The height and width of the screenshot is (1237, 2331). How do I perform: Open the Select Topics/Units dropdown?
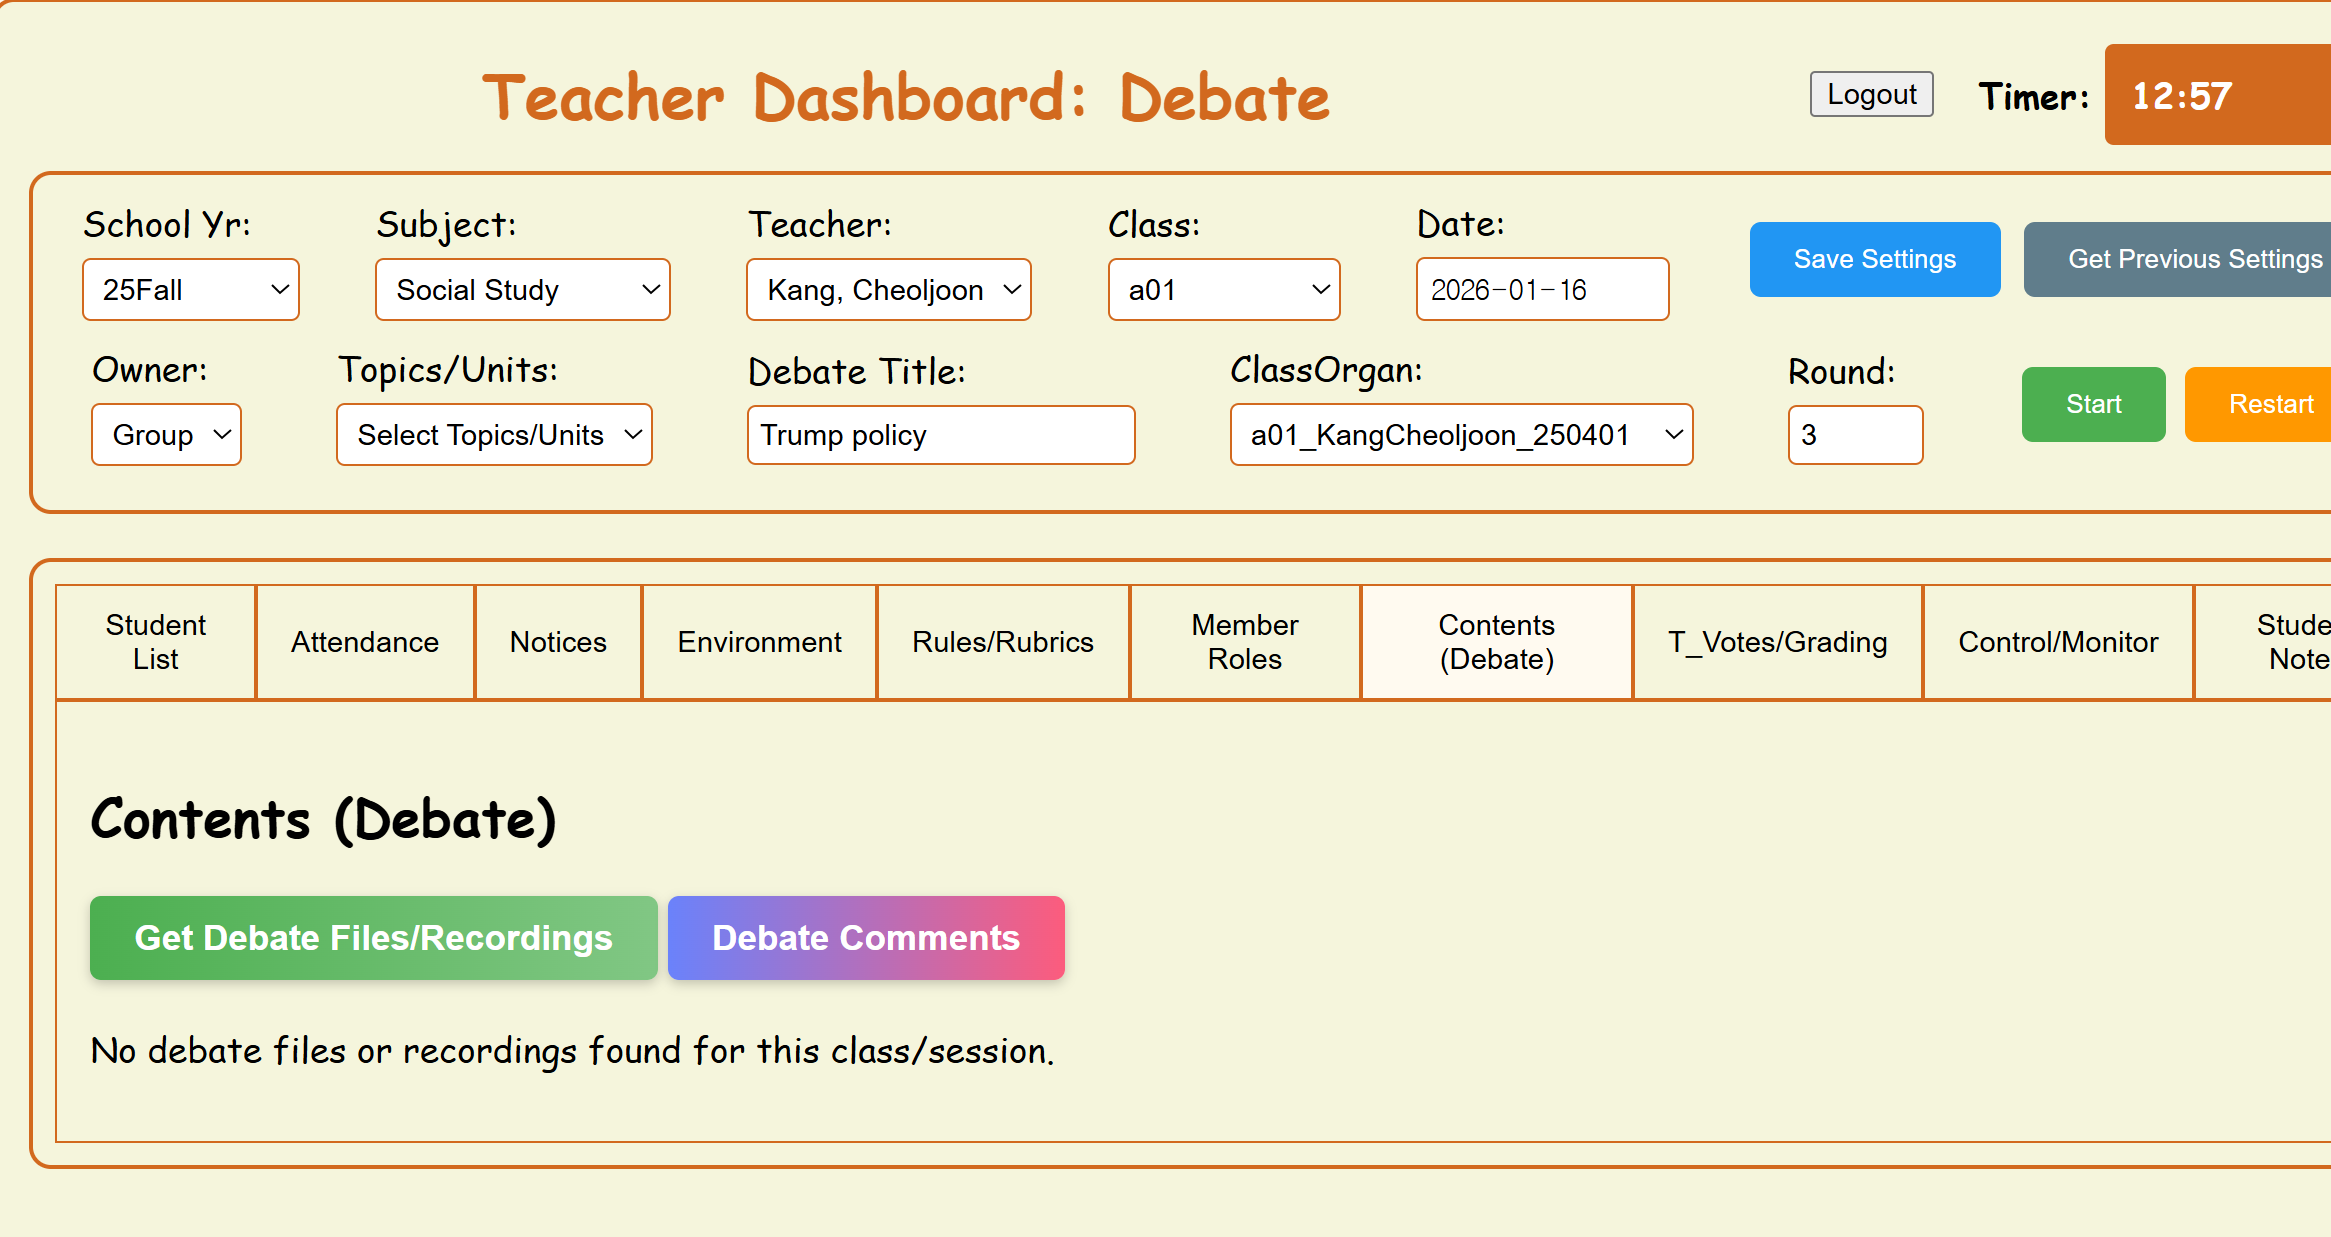pyautogui.click(x=494, y=435)
